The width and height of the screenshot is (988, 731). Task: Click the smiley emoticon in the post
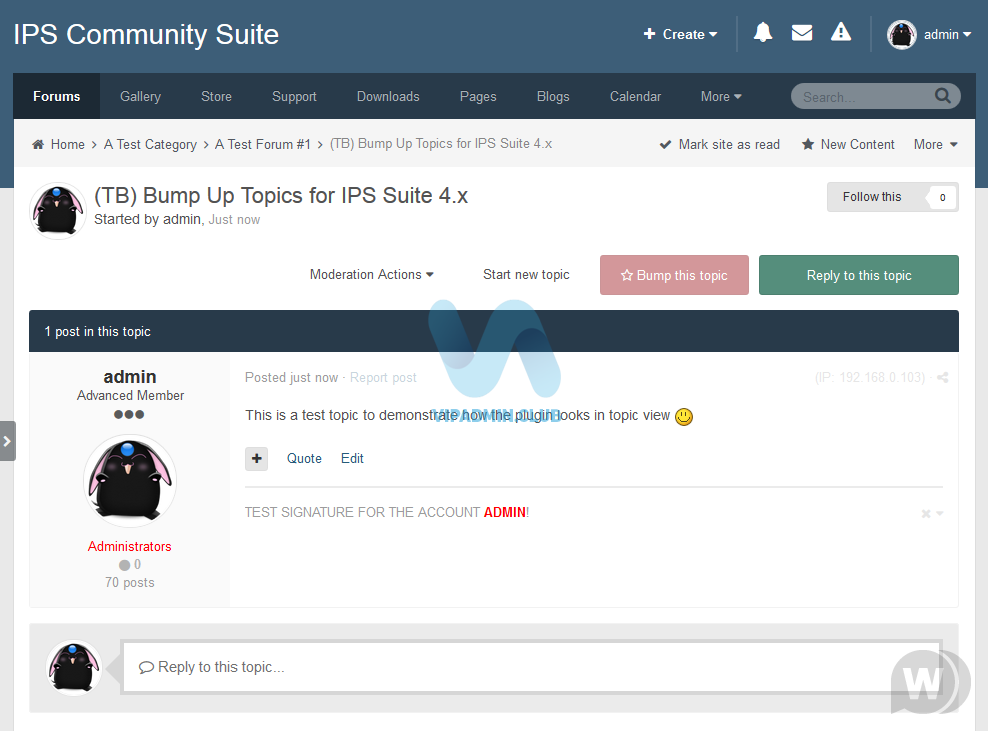point(684,417)
